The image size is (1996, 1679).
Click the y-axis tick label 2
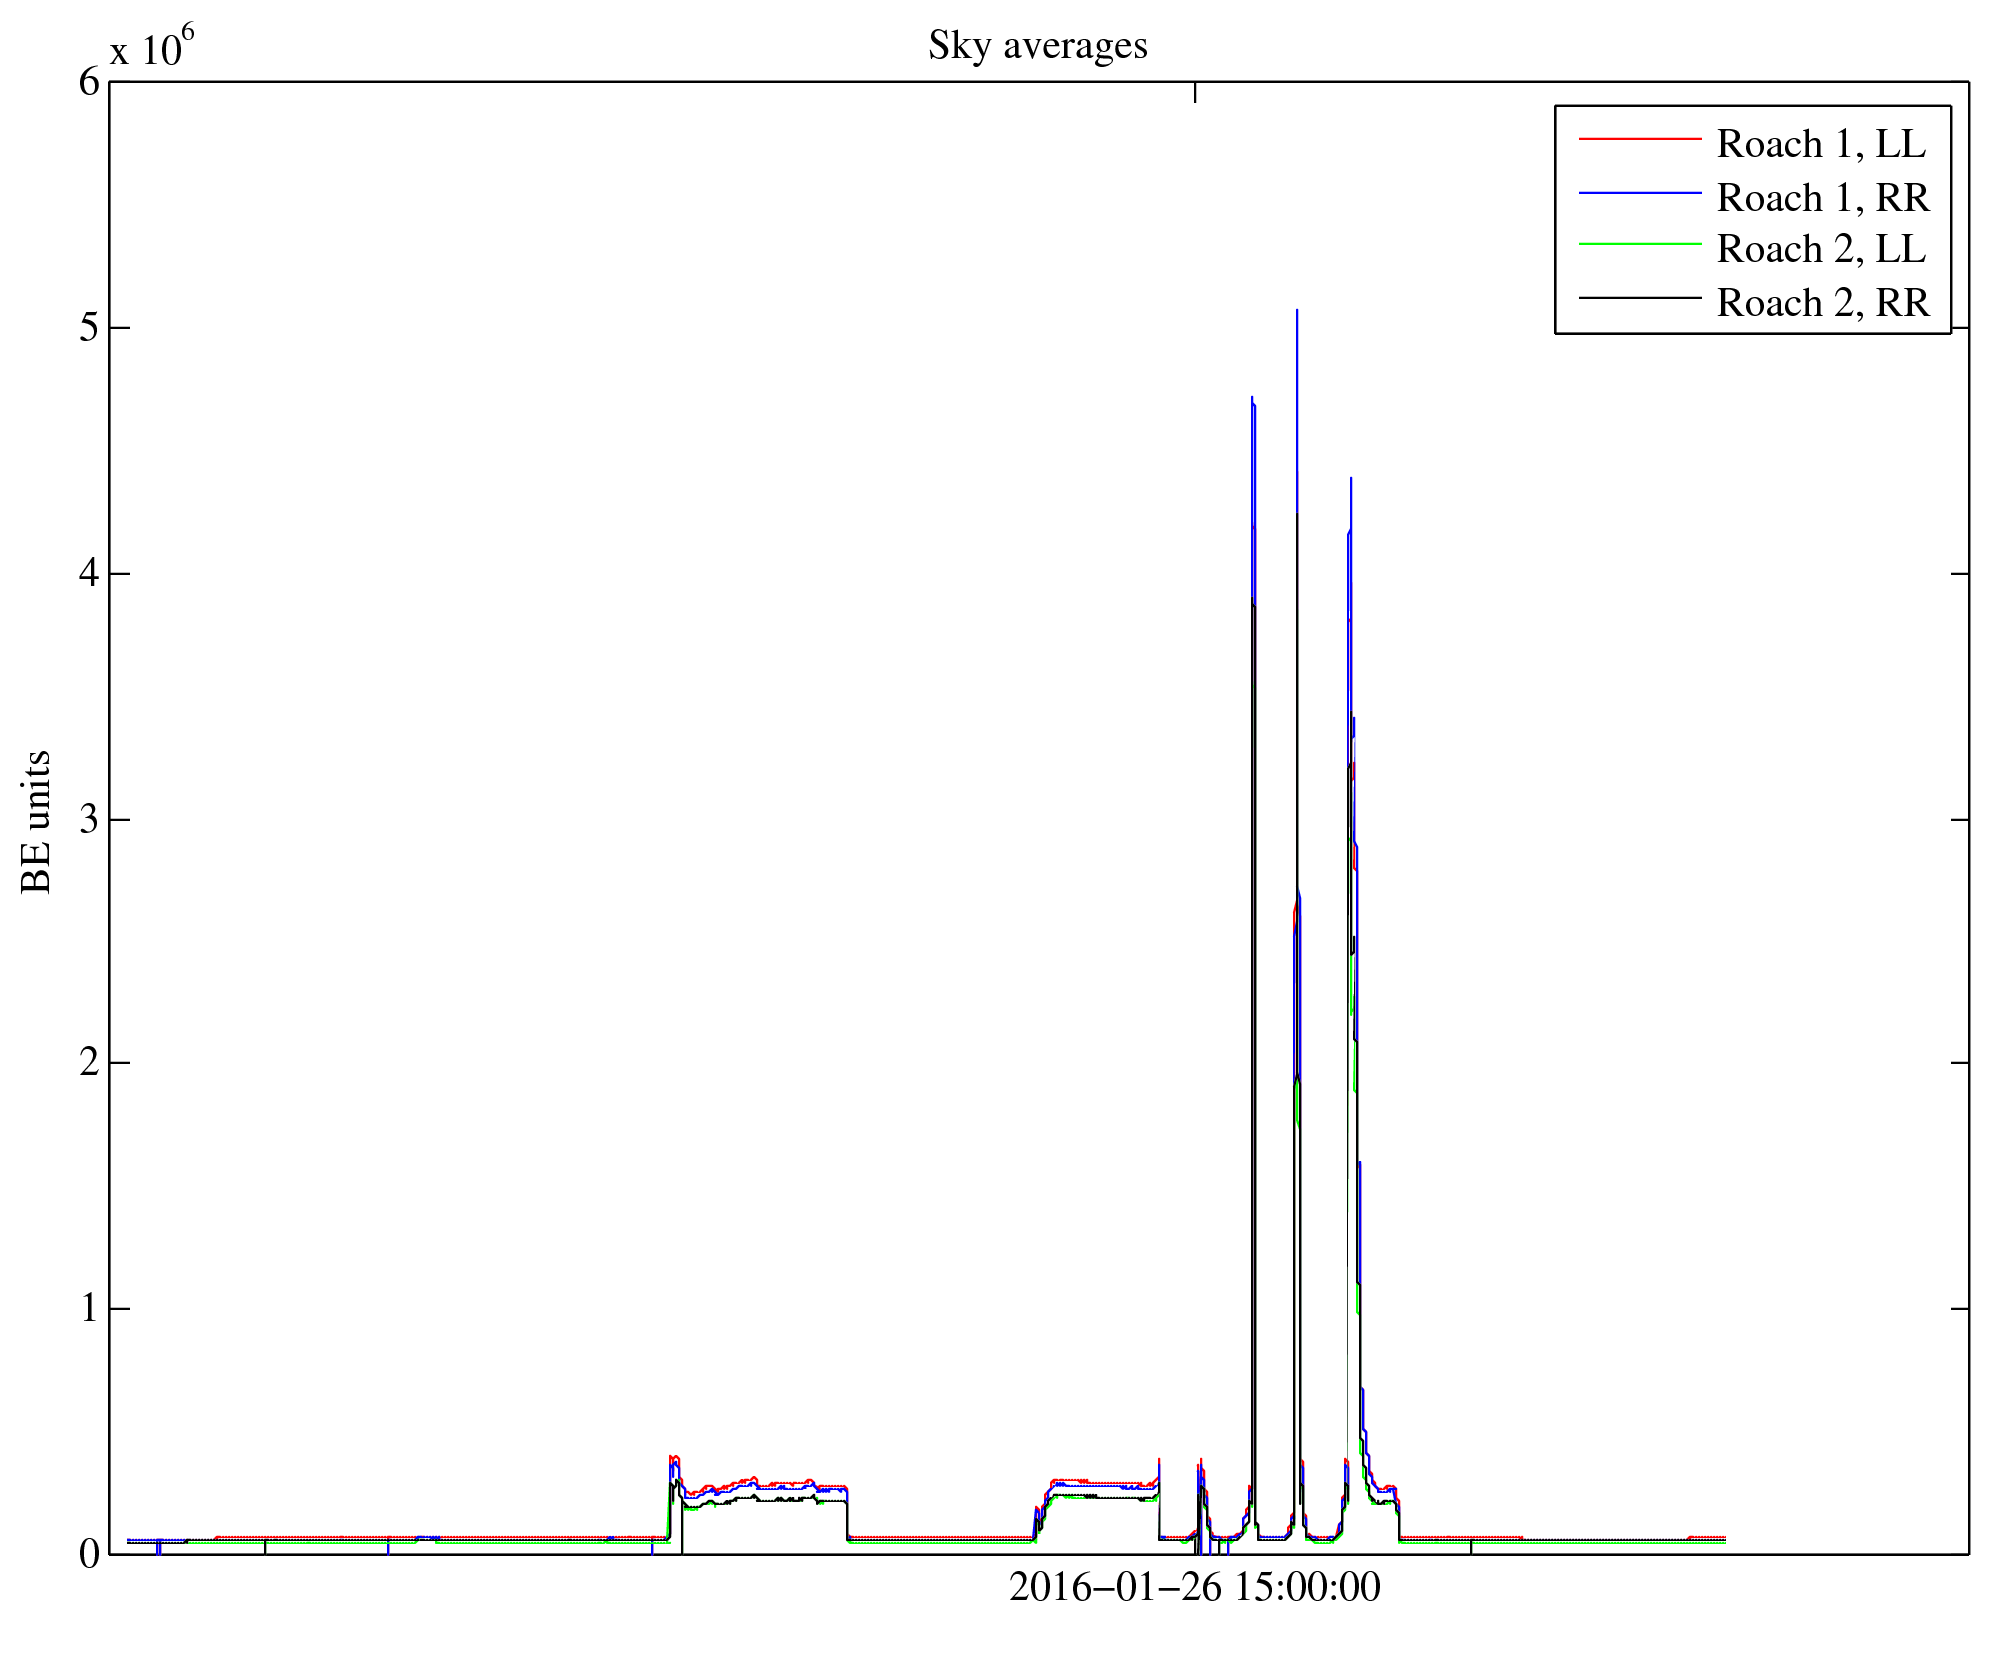pyautogui.click(x=90, y=1062)
